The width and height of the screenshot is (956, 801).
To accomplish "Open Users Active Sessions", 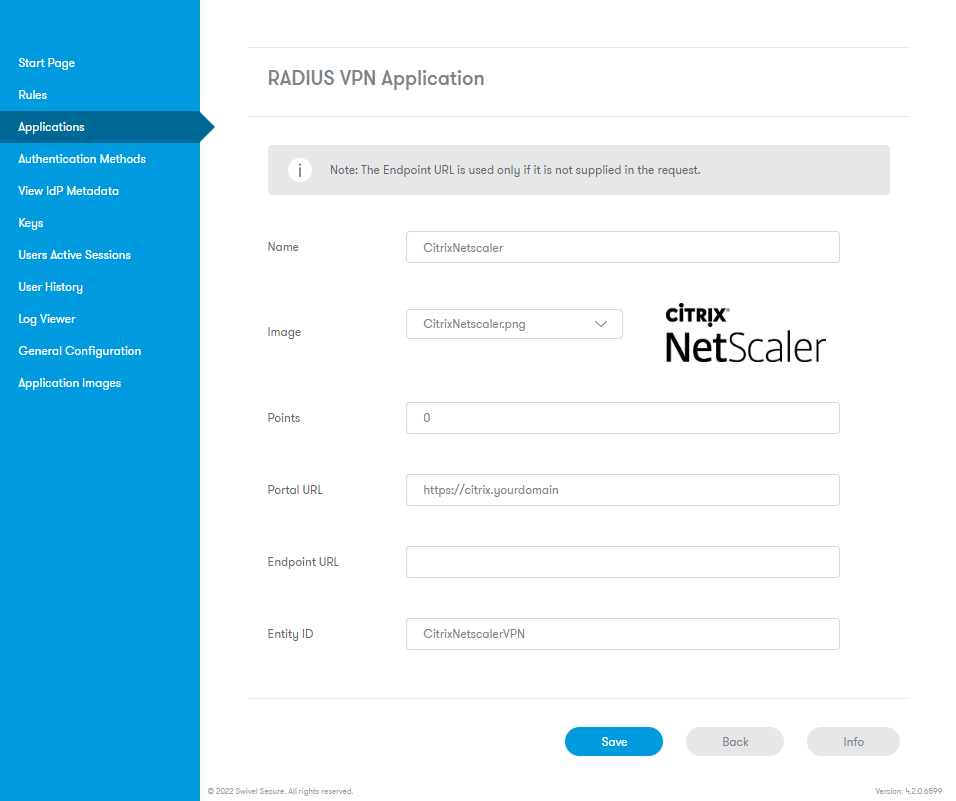I will point(74,254).
